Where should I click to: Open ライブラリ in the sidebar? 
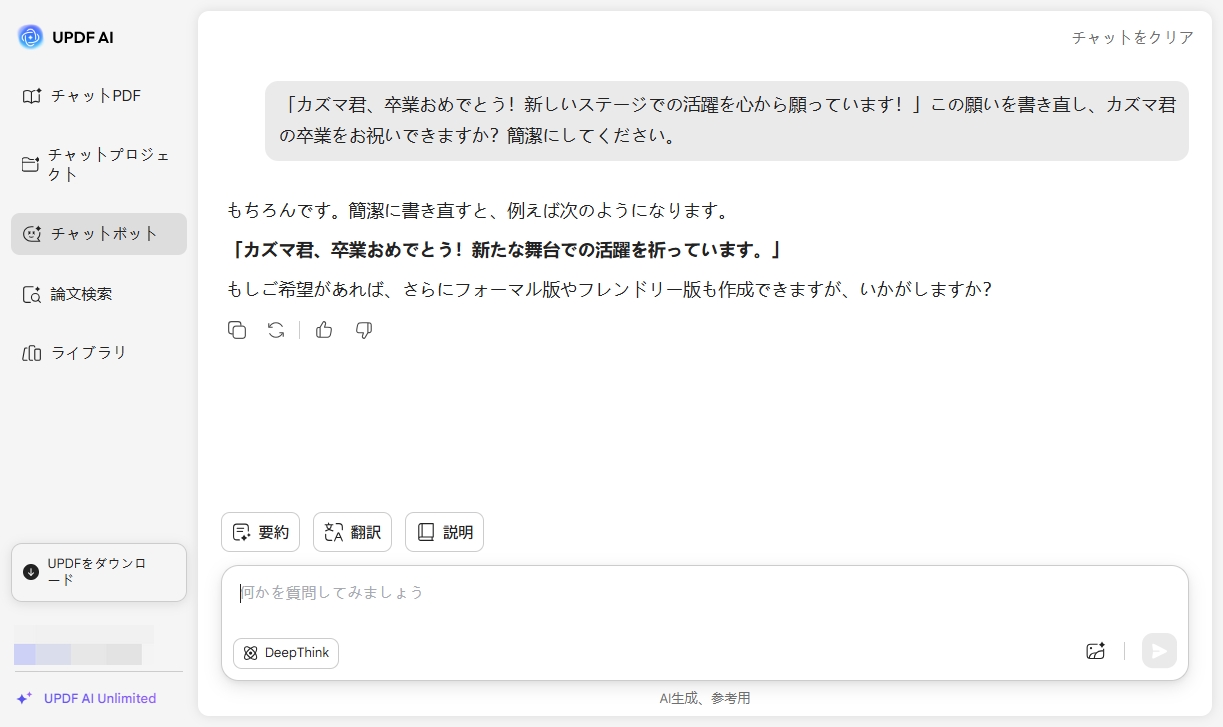coord(98,353)
